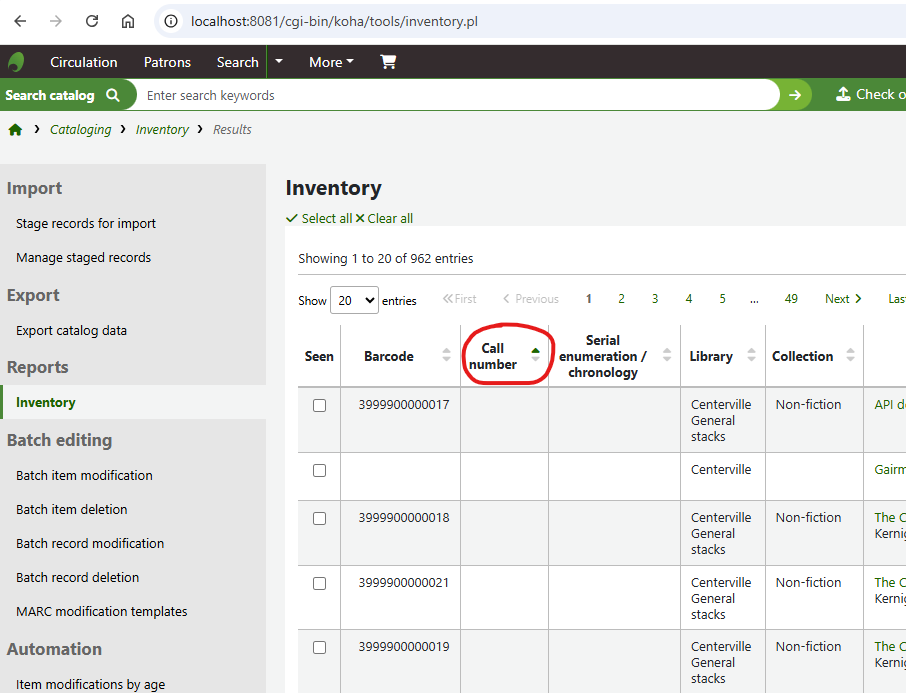
Task: Go to Next page of results
Action: (843, 299)
